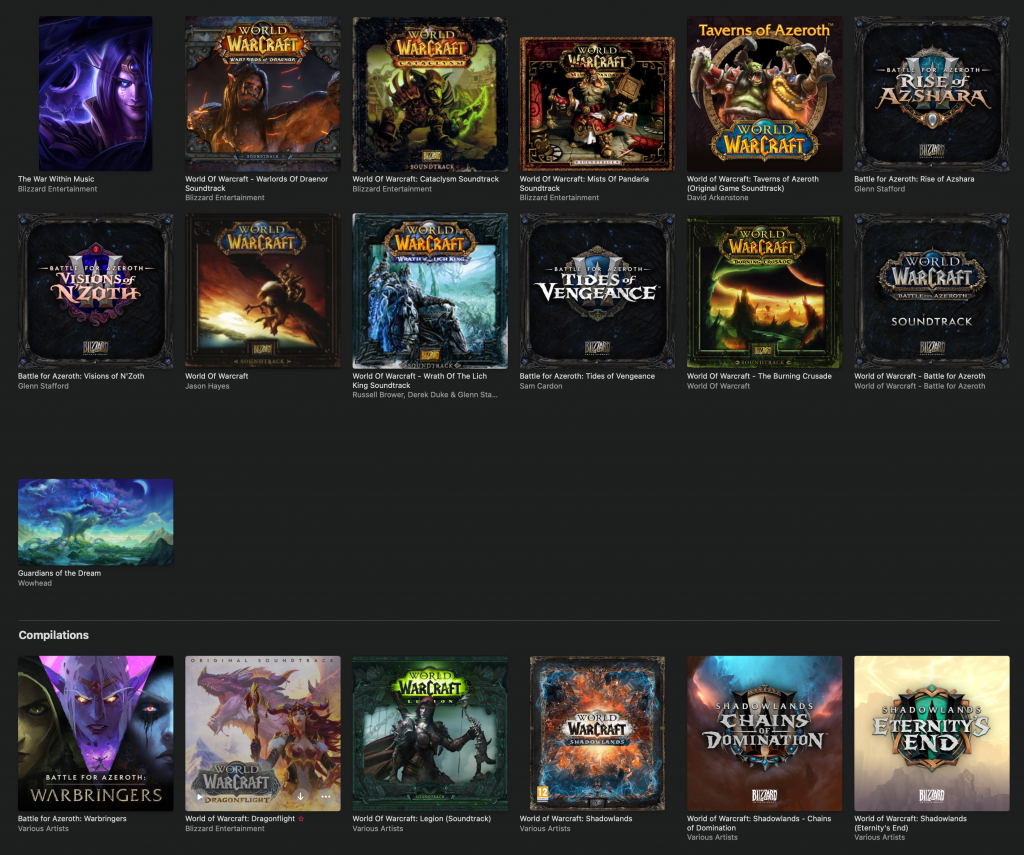Click the title 'The War Within Music'
Screen dimensions: 1024x855
coord(56,179)
